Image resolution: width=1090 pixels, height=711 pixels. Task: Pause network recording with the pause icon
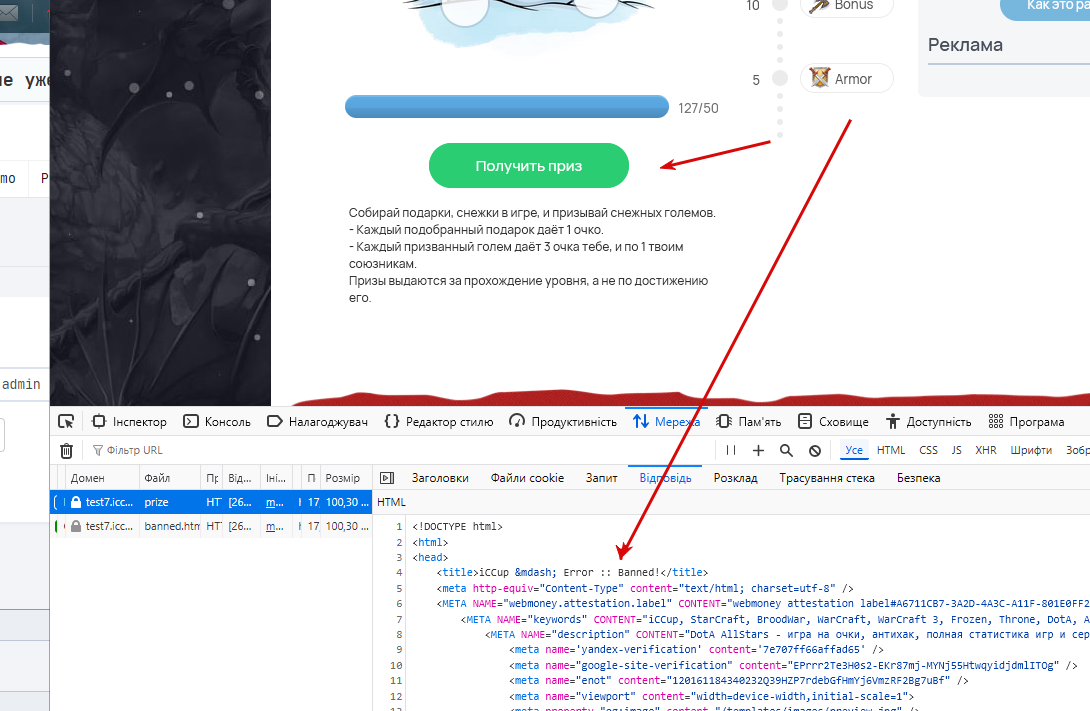(731, 450)
